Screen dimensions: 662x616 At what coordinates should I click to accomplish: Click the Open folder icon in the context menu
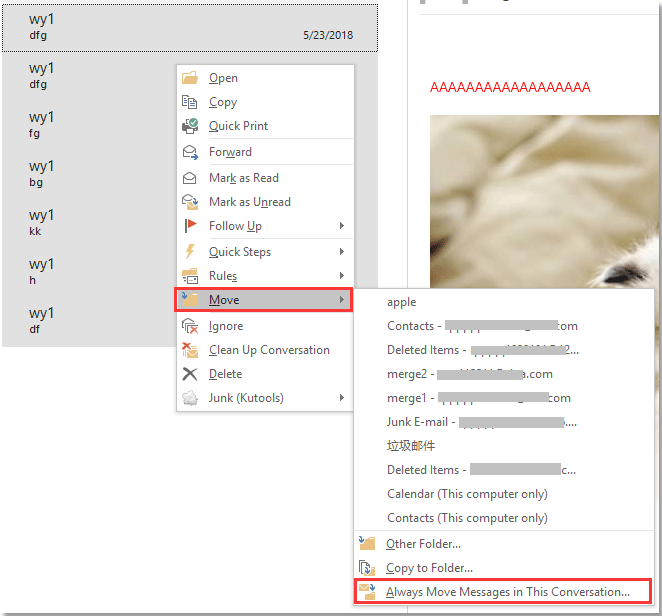[x=190, y=78]
